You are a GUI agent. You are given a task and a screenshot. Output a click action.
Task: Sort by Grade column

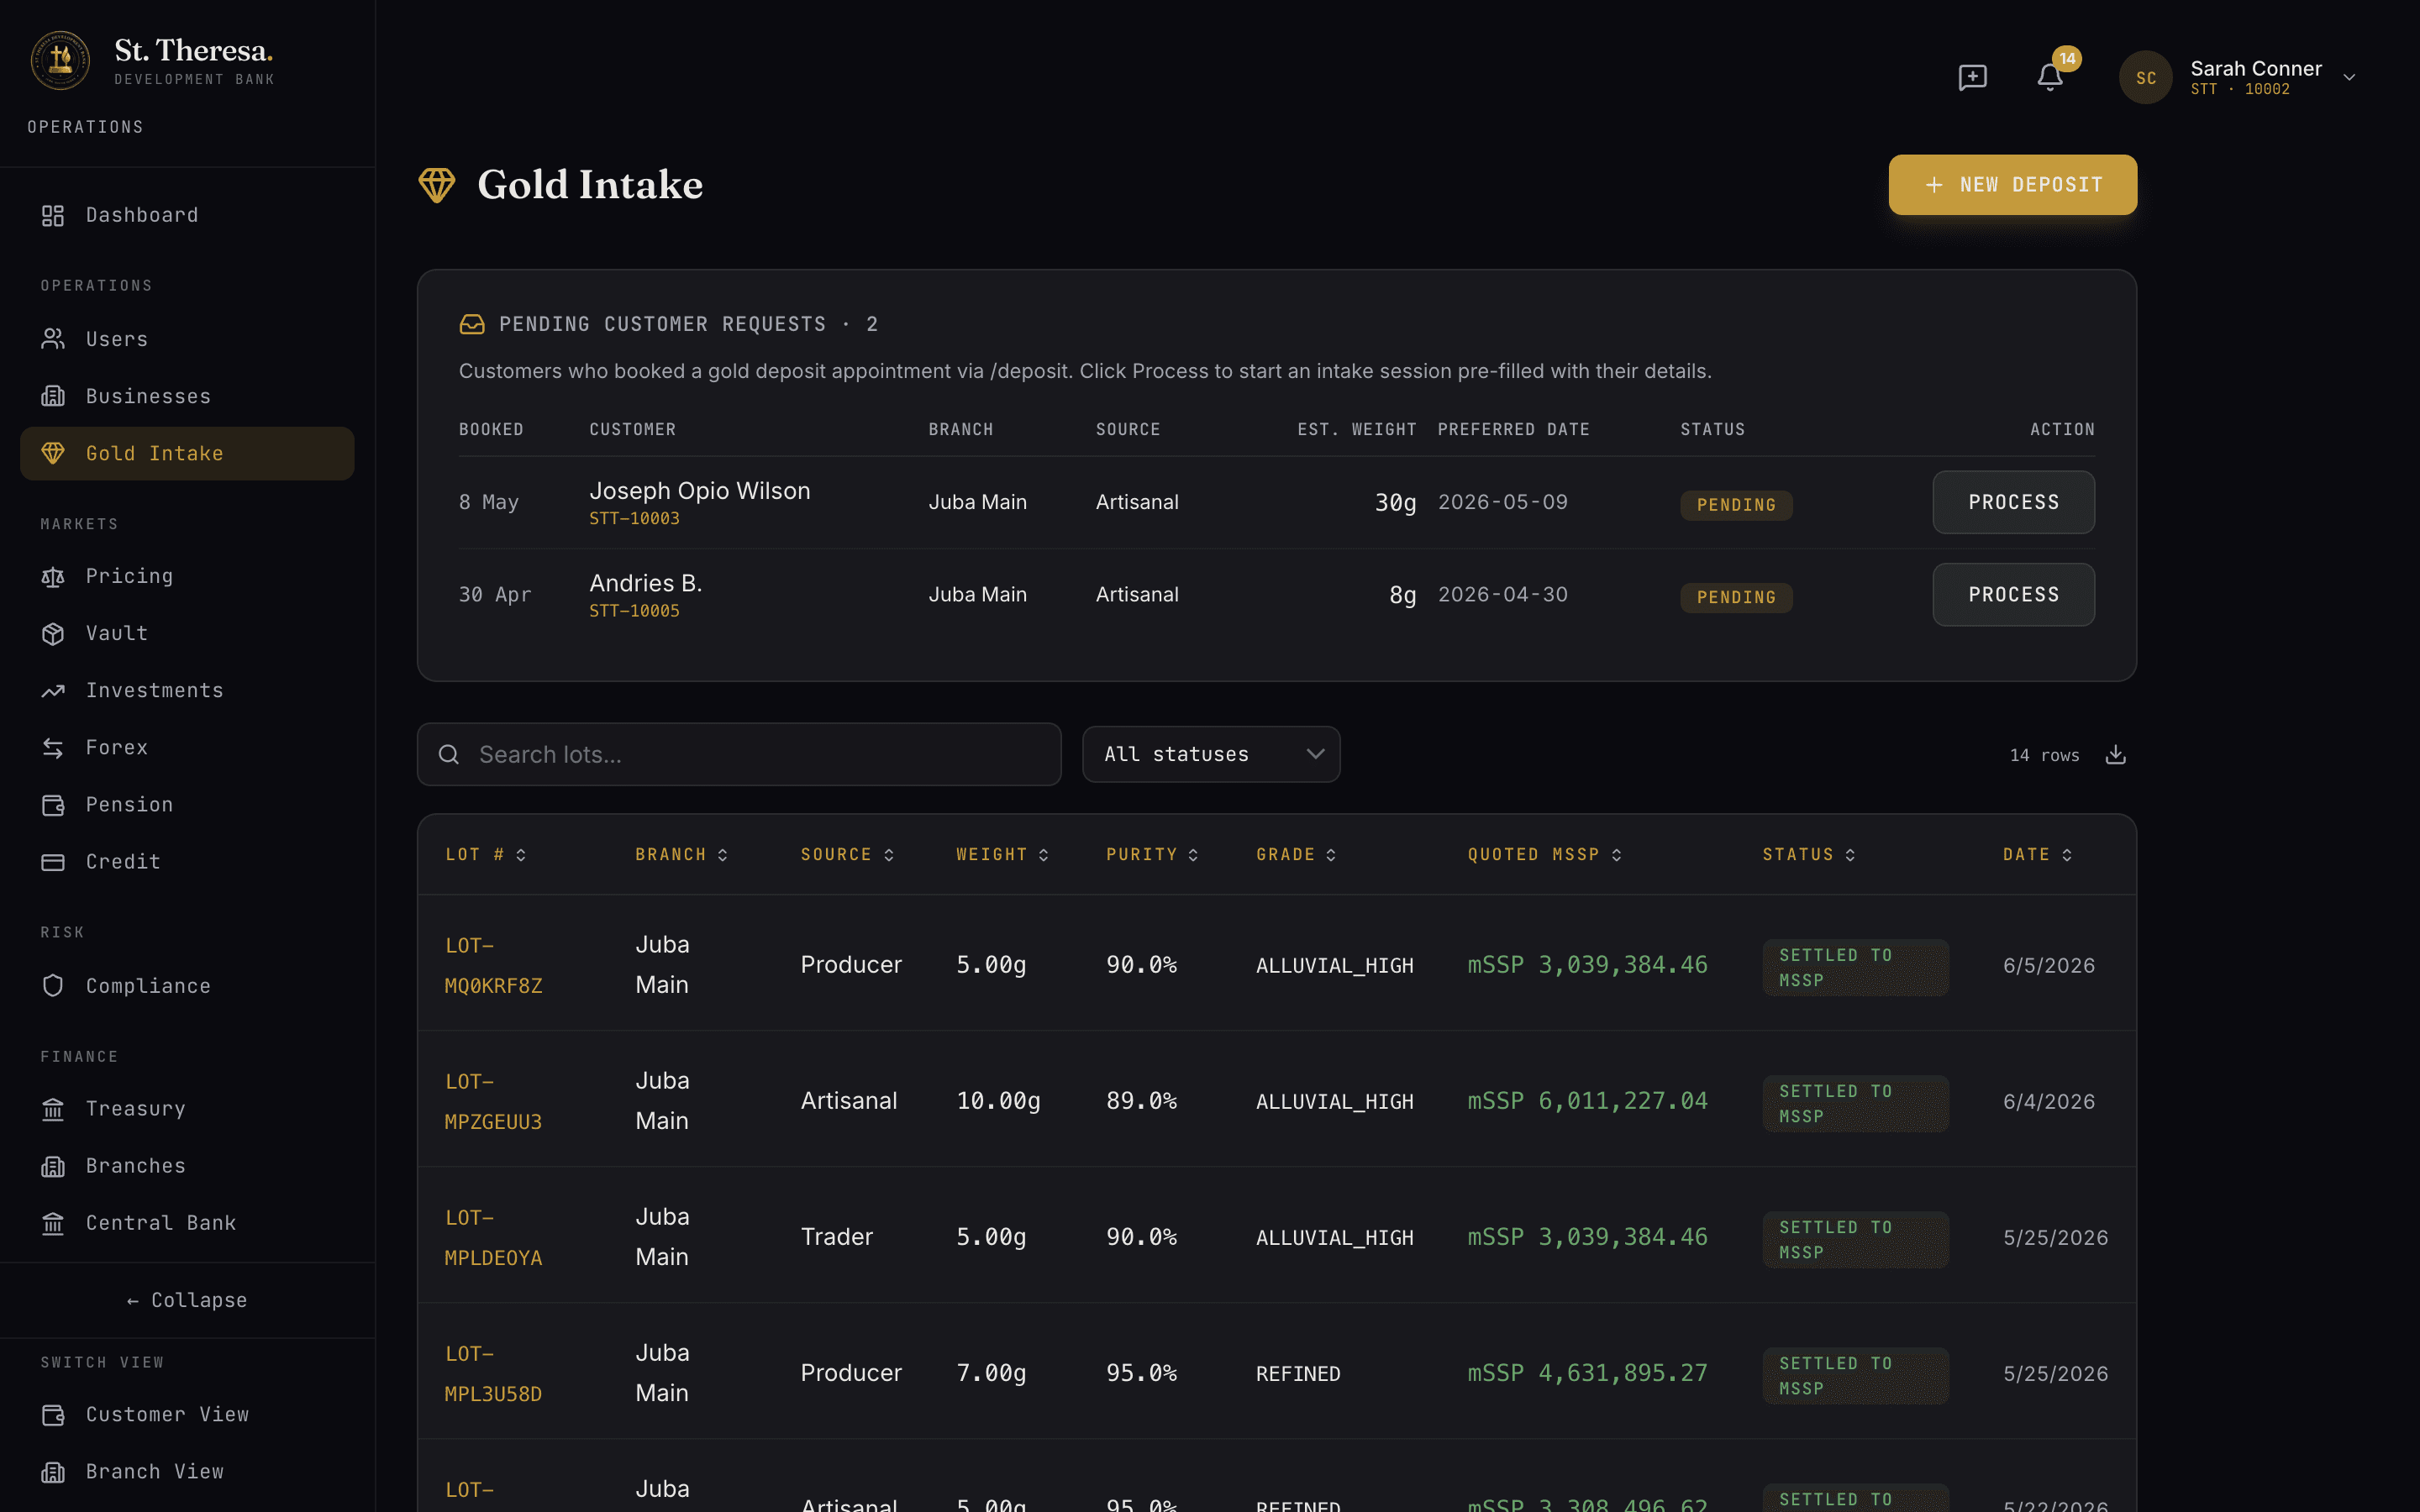(1296, 854)
